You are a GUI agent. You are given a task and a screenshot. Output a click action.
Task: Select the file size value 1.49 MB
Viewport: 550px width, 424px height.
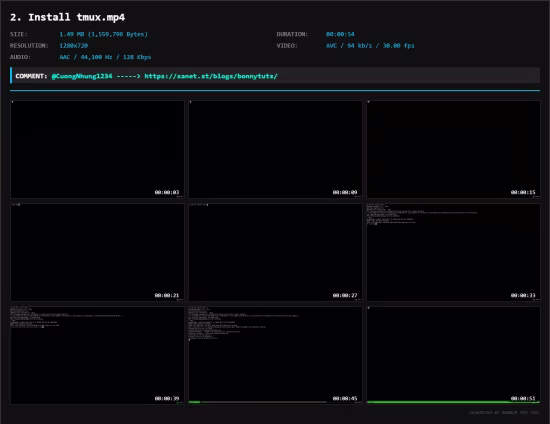103,34
